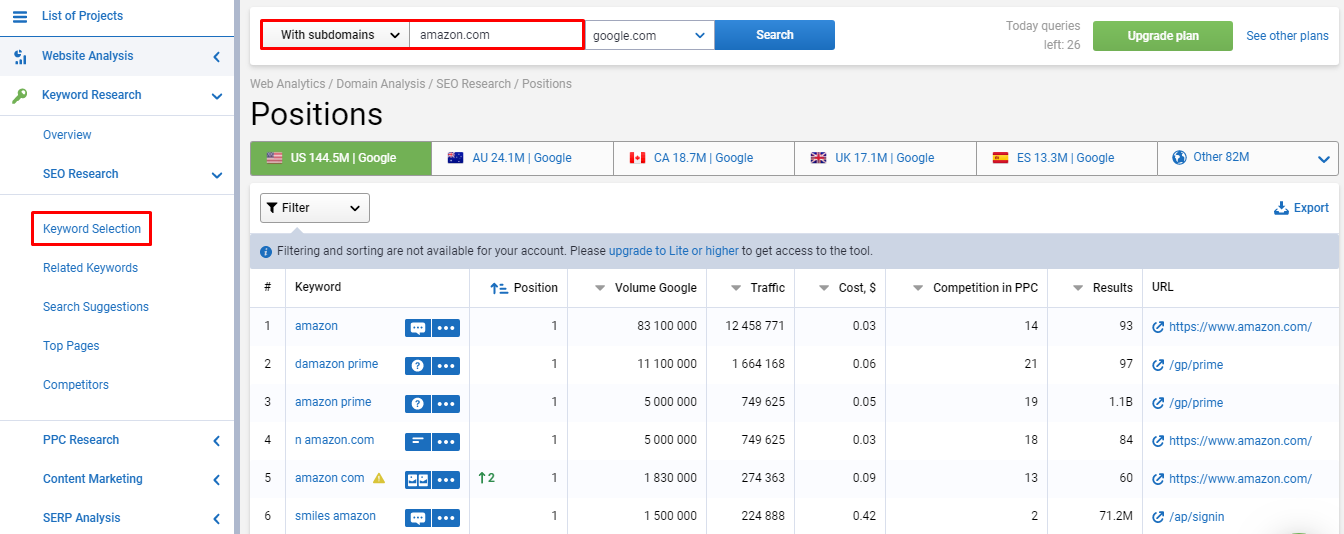The height and width of the screenshot is (534, 1344).
Task: Open Related Keywords in the sidebar
Action: click(x=90, y=268)
